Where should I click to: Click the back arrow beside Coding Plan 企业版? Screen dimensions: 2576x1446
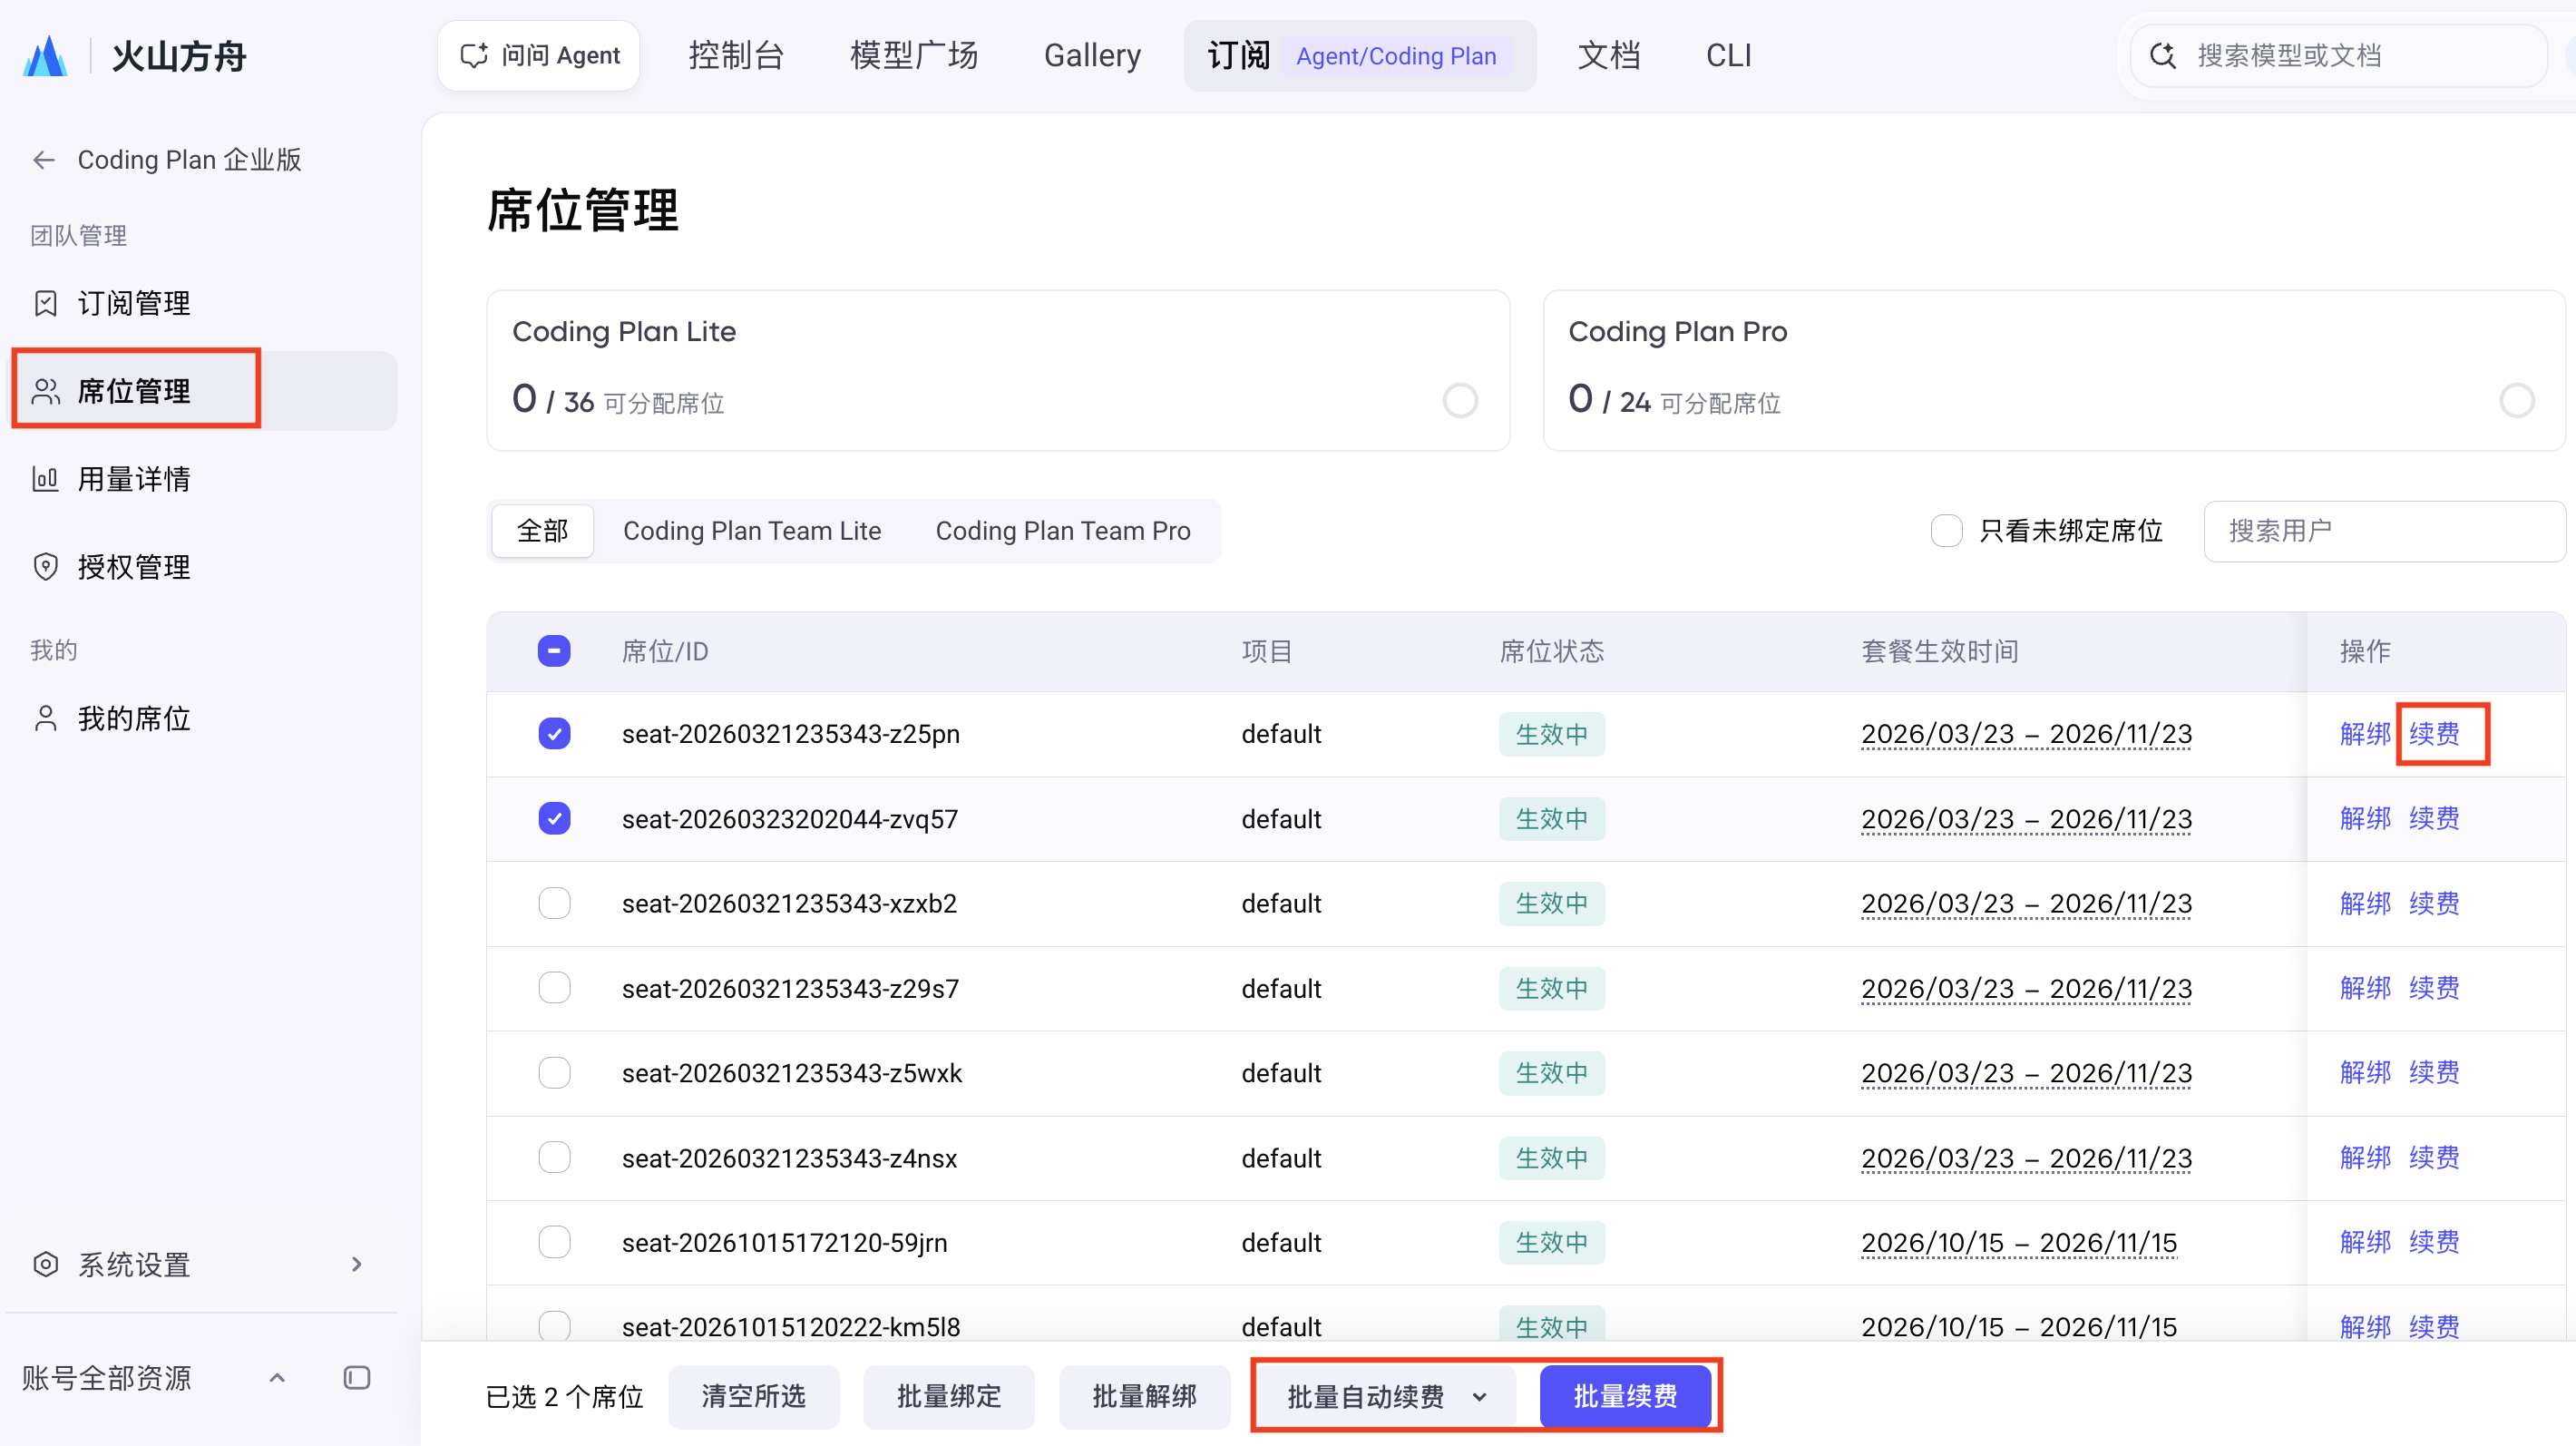pyautogui.click(x=44, y=160)
